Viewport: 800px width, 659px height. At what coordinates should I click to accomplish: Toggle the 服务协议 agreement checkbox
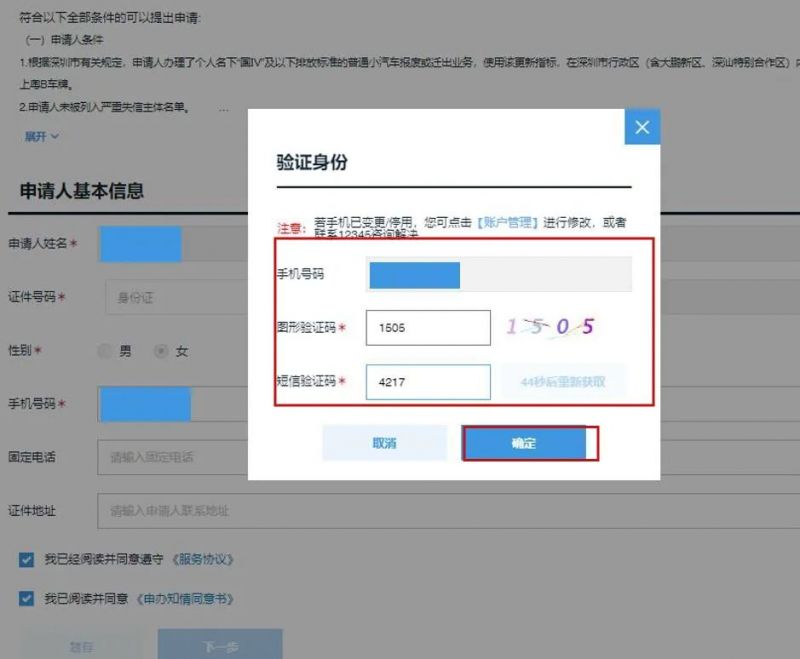[x=27, y=560]
